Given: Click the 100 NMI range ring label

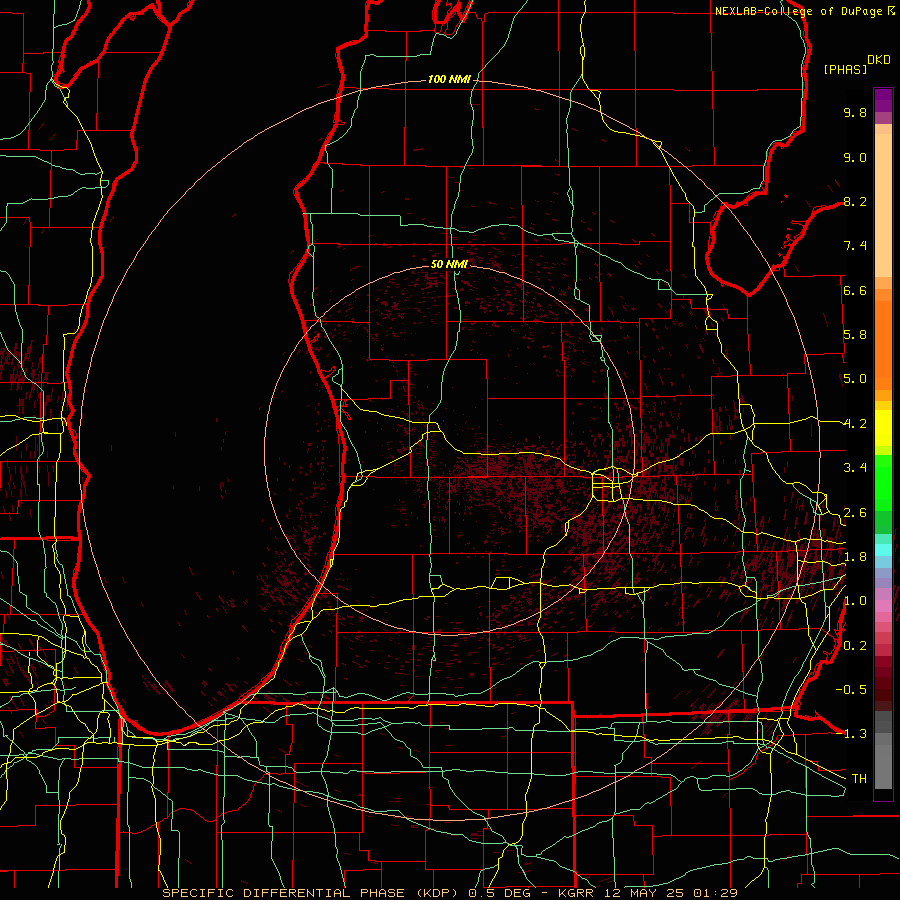Looking at the screenshot, I should (449, 79).
